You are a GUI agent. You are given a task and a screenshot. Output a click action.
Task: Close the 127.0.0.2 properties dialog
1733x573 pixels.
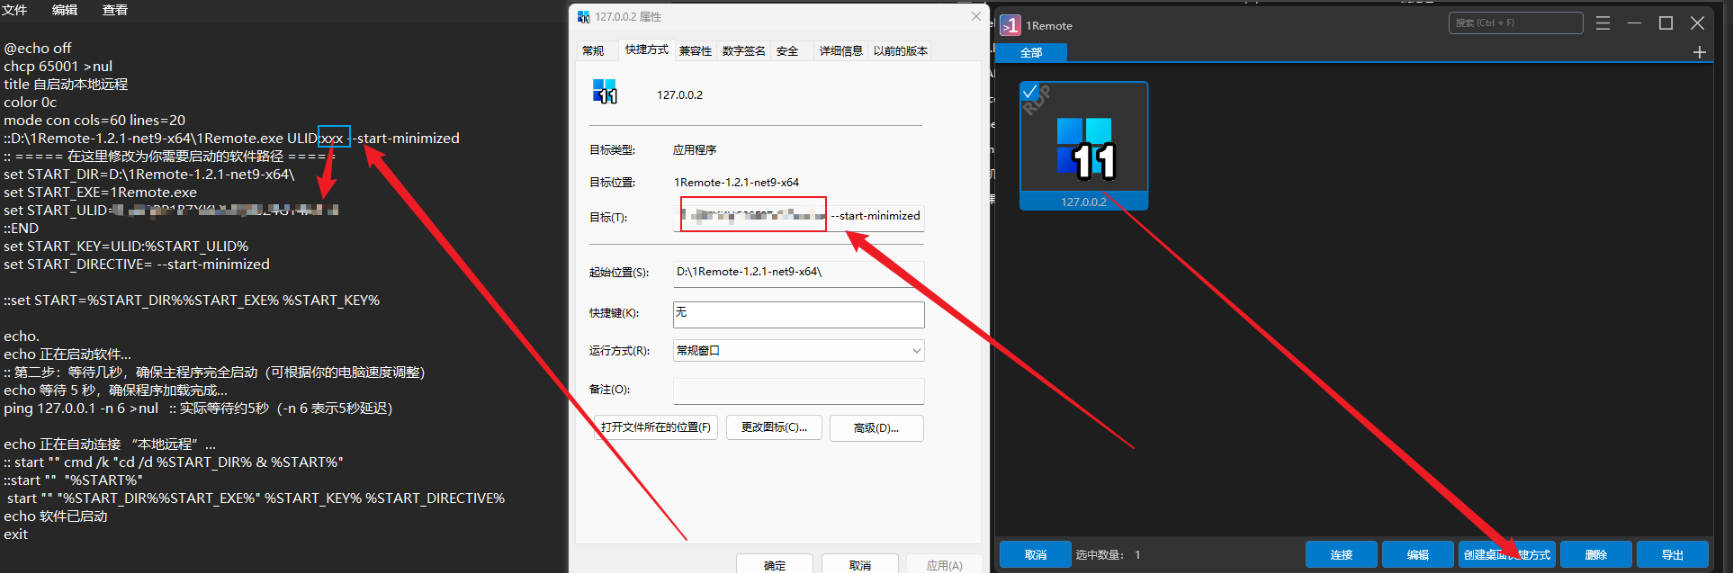(976, 17)
